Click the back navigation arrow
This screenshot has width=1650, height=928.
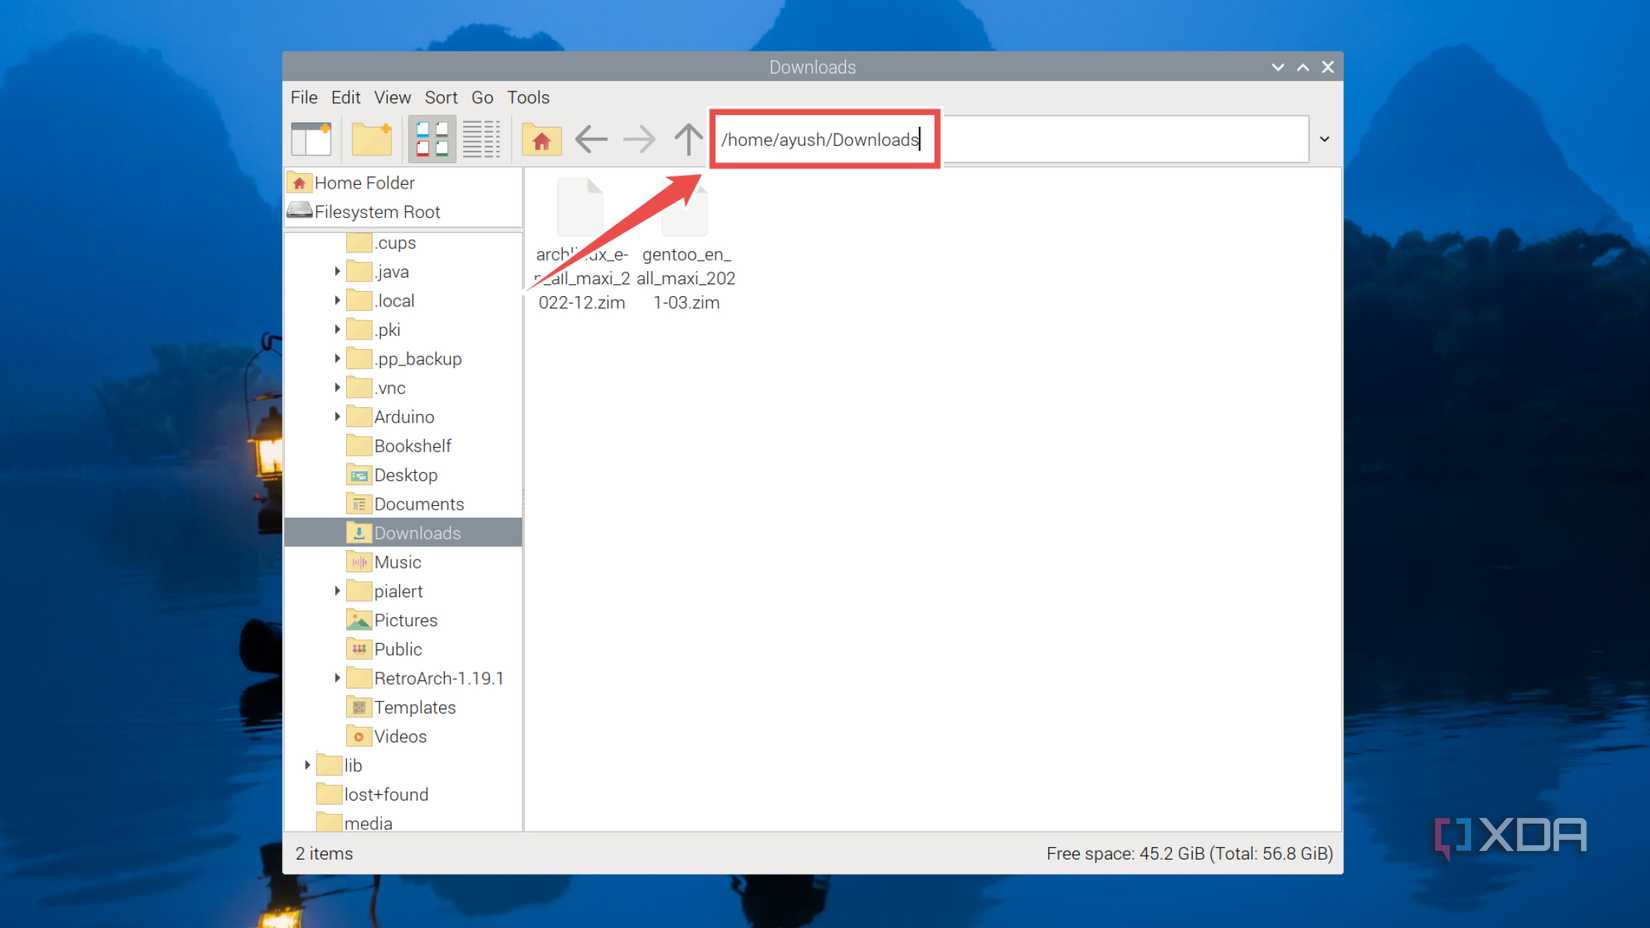click(590, 139)
